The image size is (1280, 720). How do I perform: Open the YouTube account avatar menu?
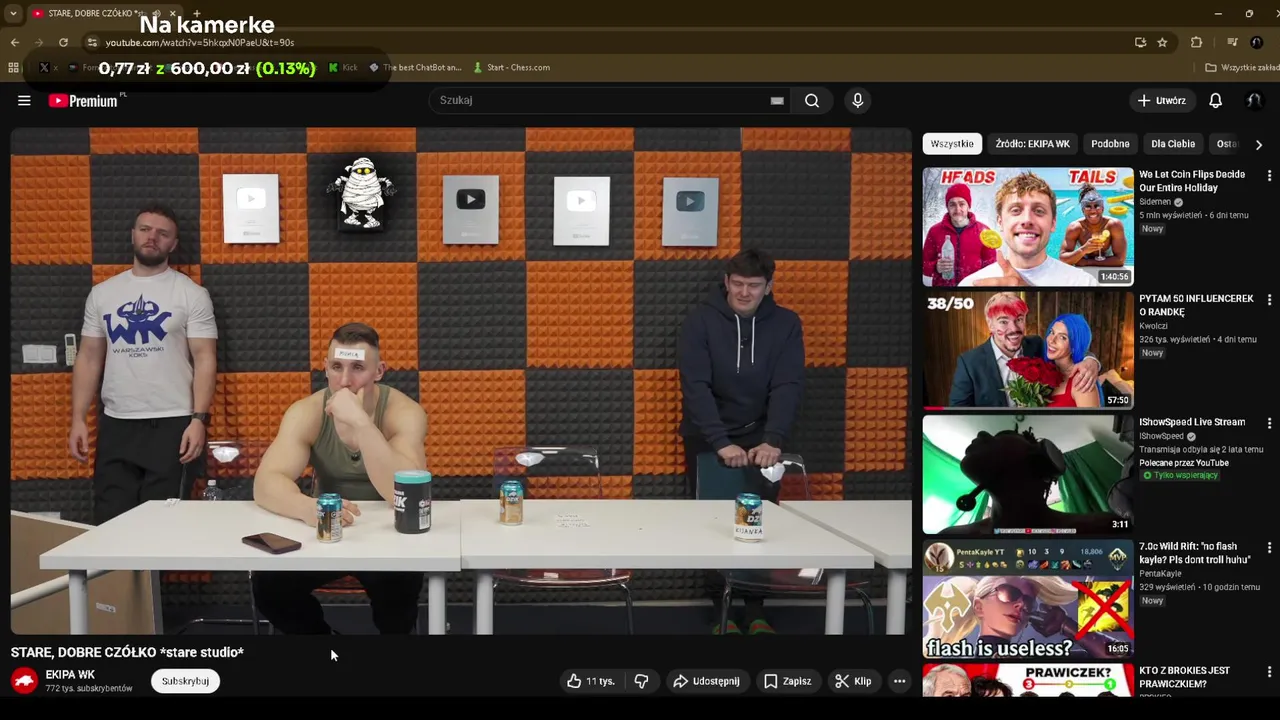(x=1253, y=100)
